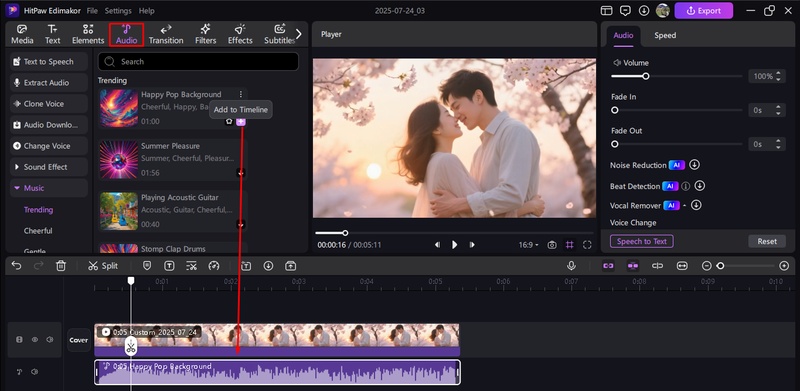800x391 pixels.
Task: Expand the Sound Effect category
Action: 49,167
